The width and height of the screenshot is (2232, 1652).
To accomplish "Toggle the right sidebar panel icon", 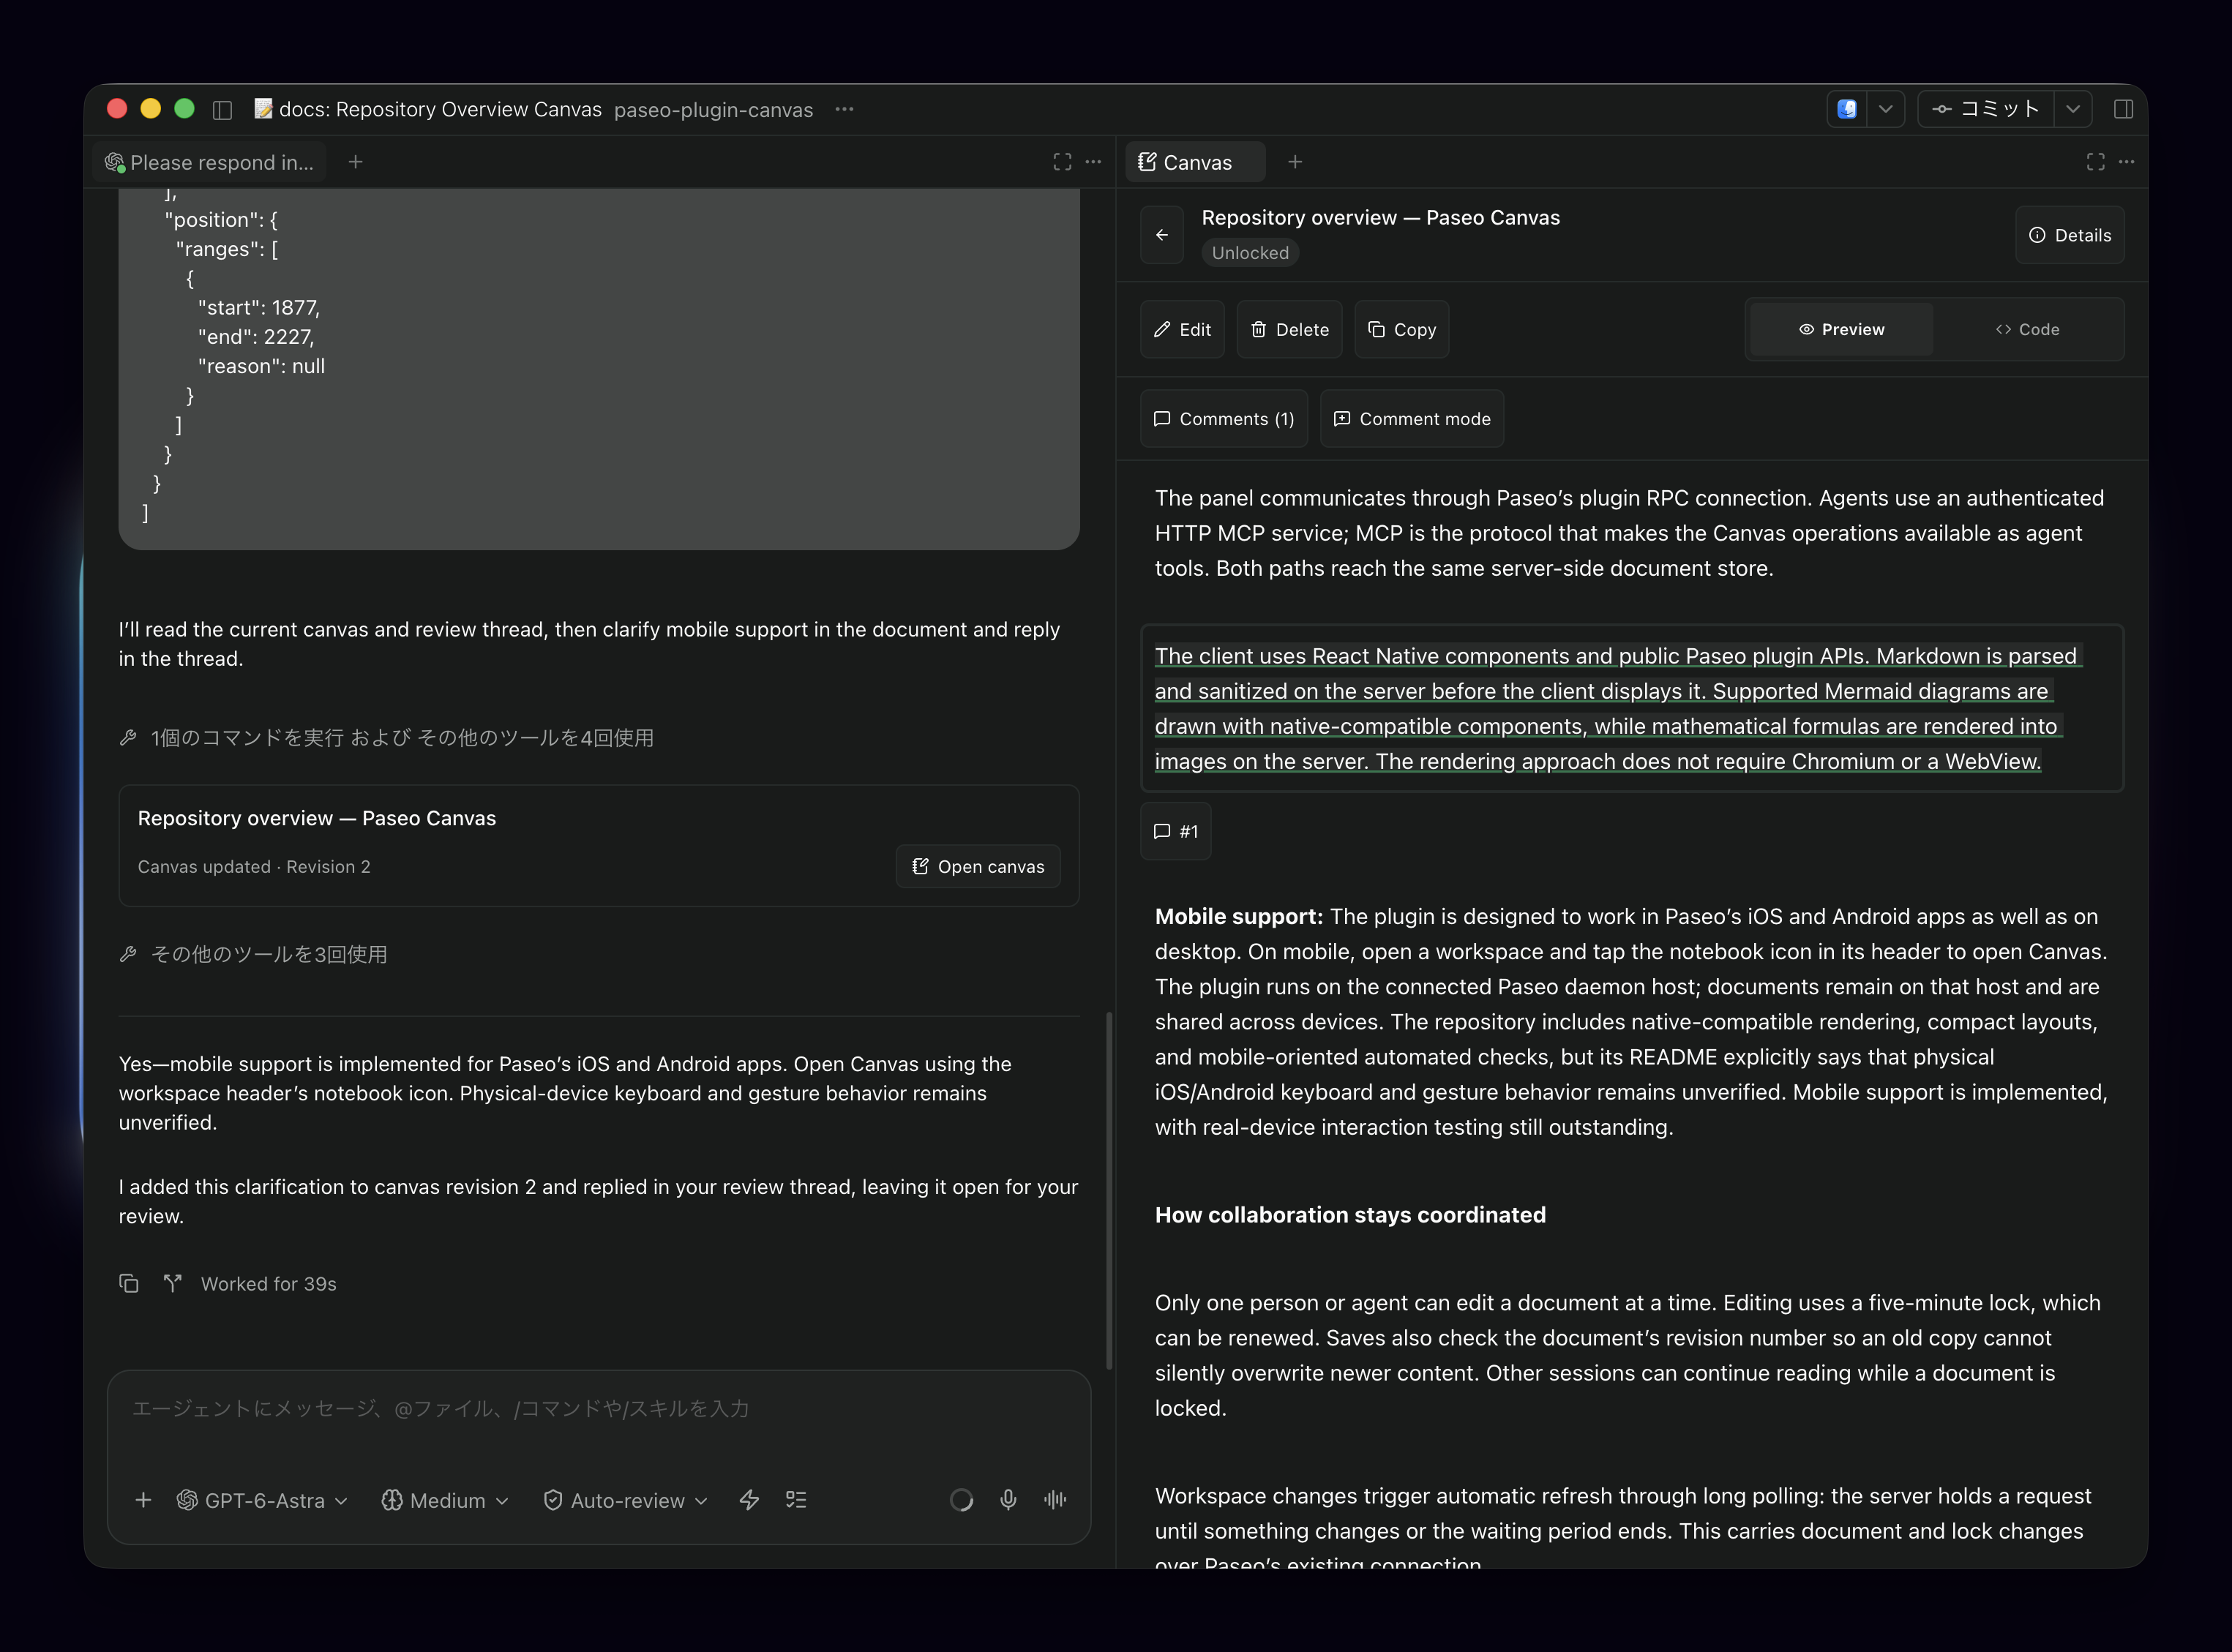I will [2123, 109].
